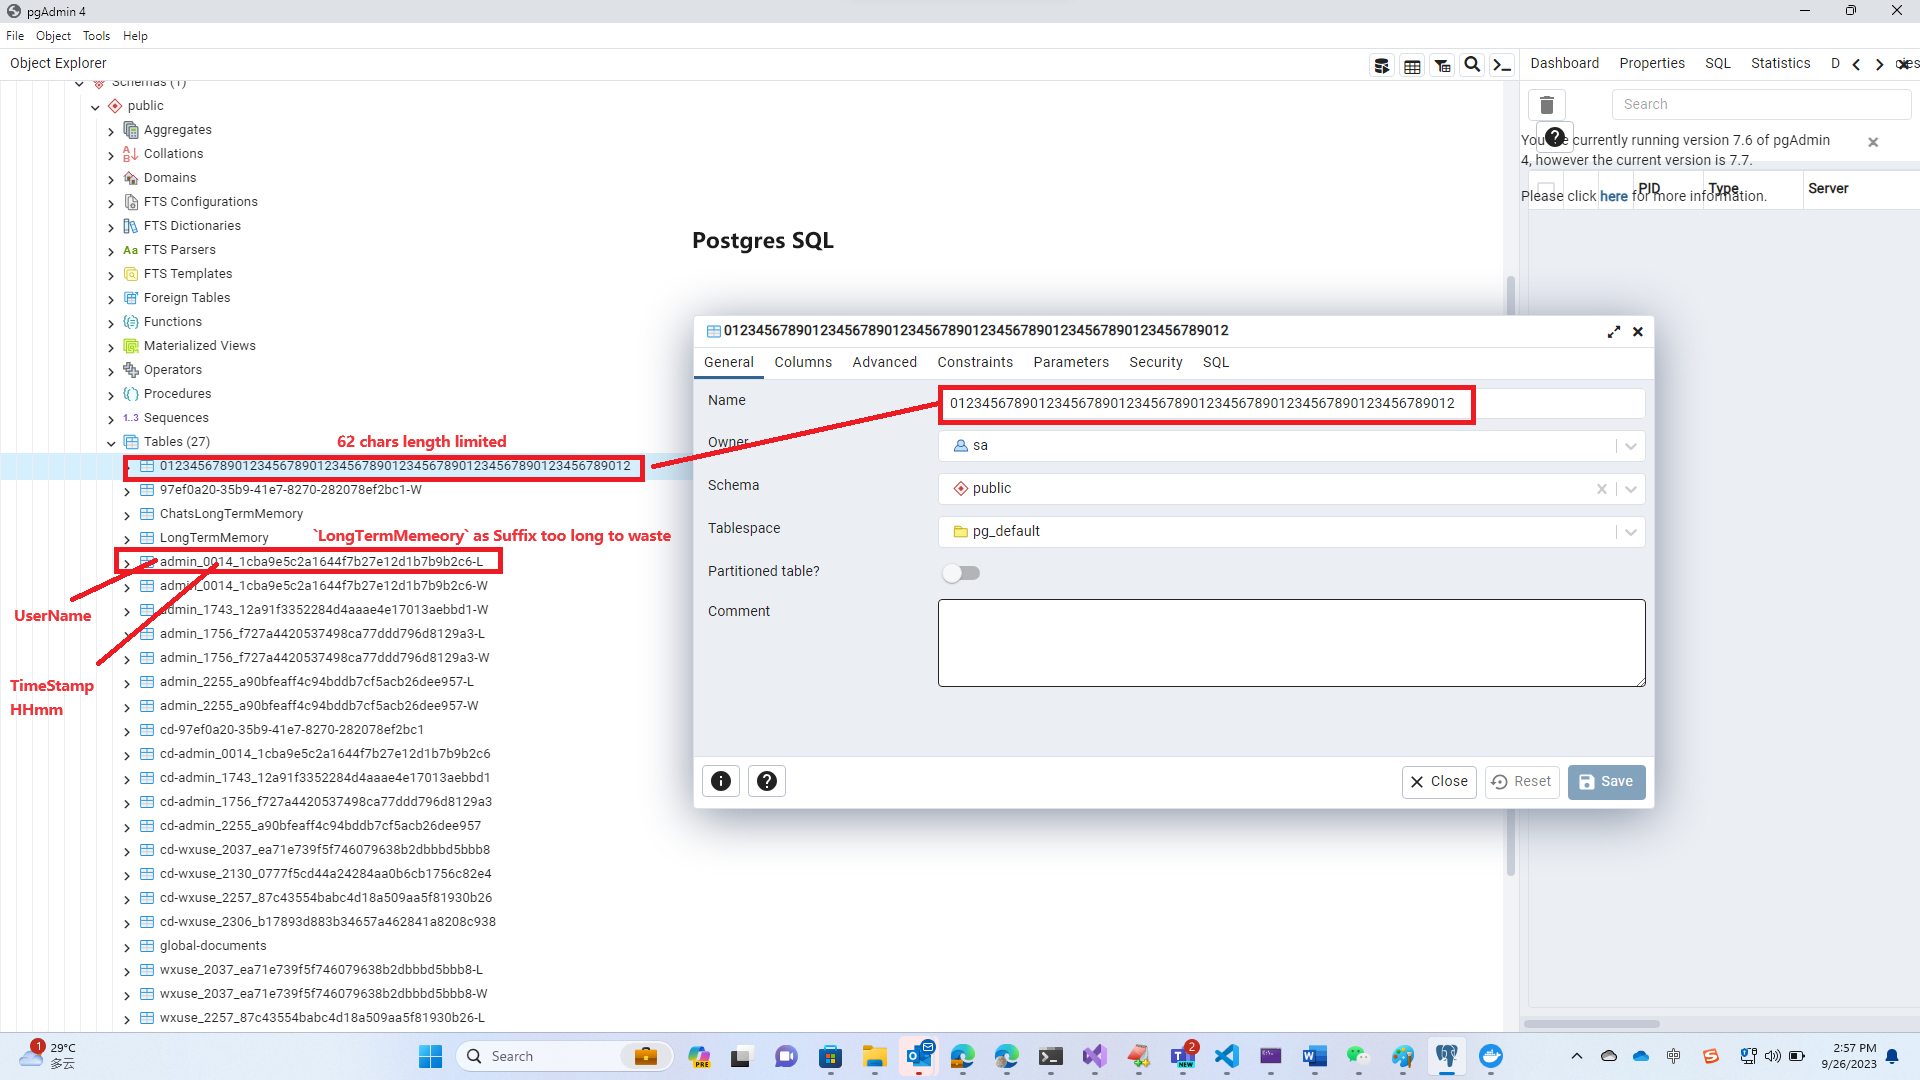
Task: Click the Search objects magnifier icon
Action: click(x=1471, y=64)
